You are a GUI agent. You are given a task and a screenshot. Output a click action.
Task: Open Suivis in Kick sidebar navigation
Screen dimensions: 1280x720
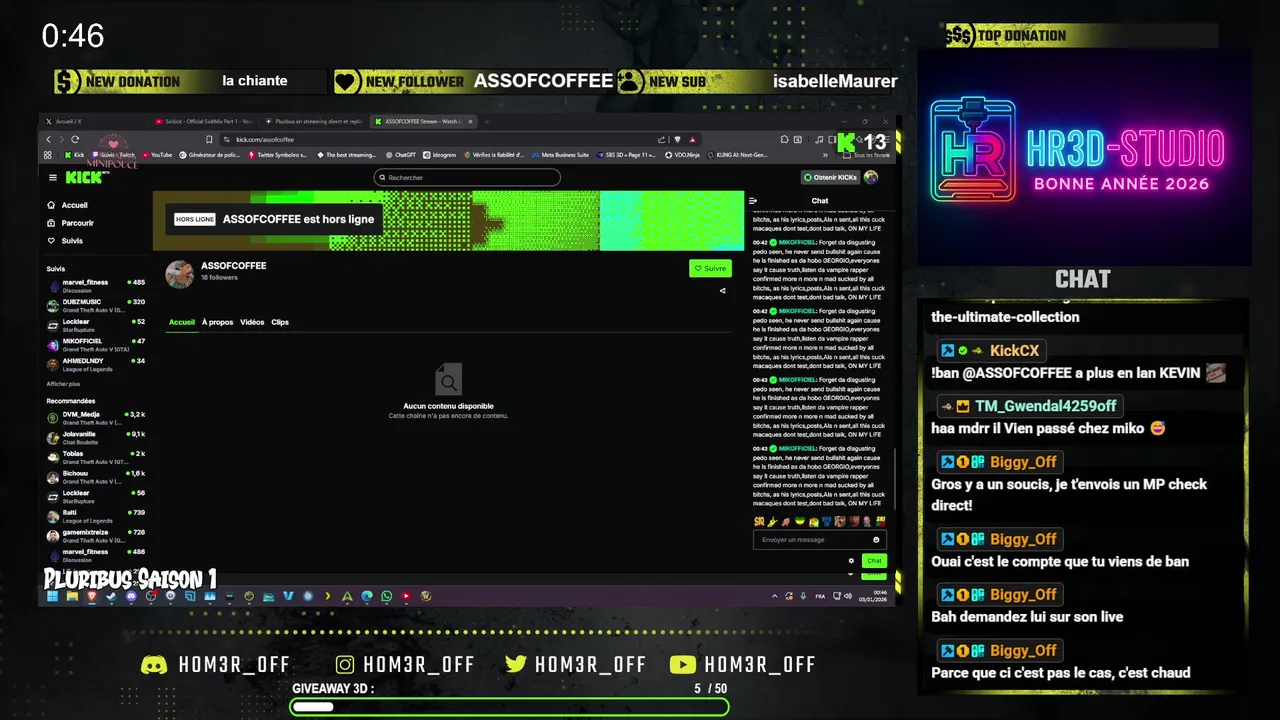pos(66,241)
